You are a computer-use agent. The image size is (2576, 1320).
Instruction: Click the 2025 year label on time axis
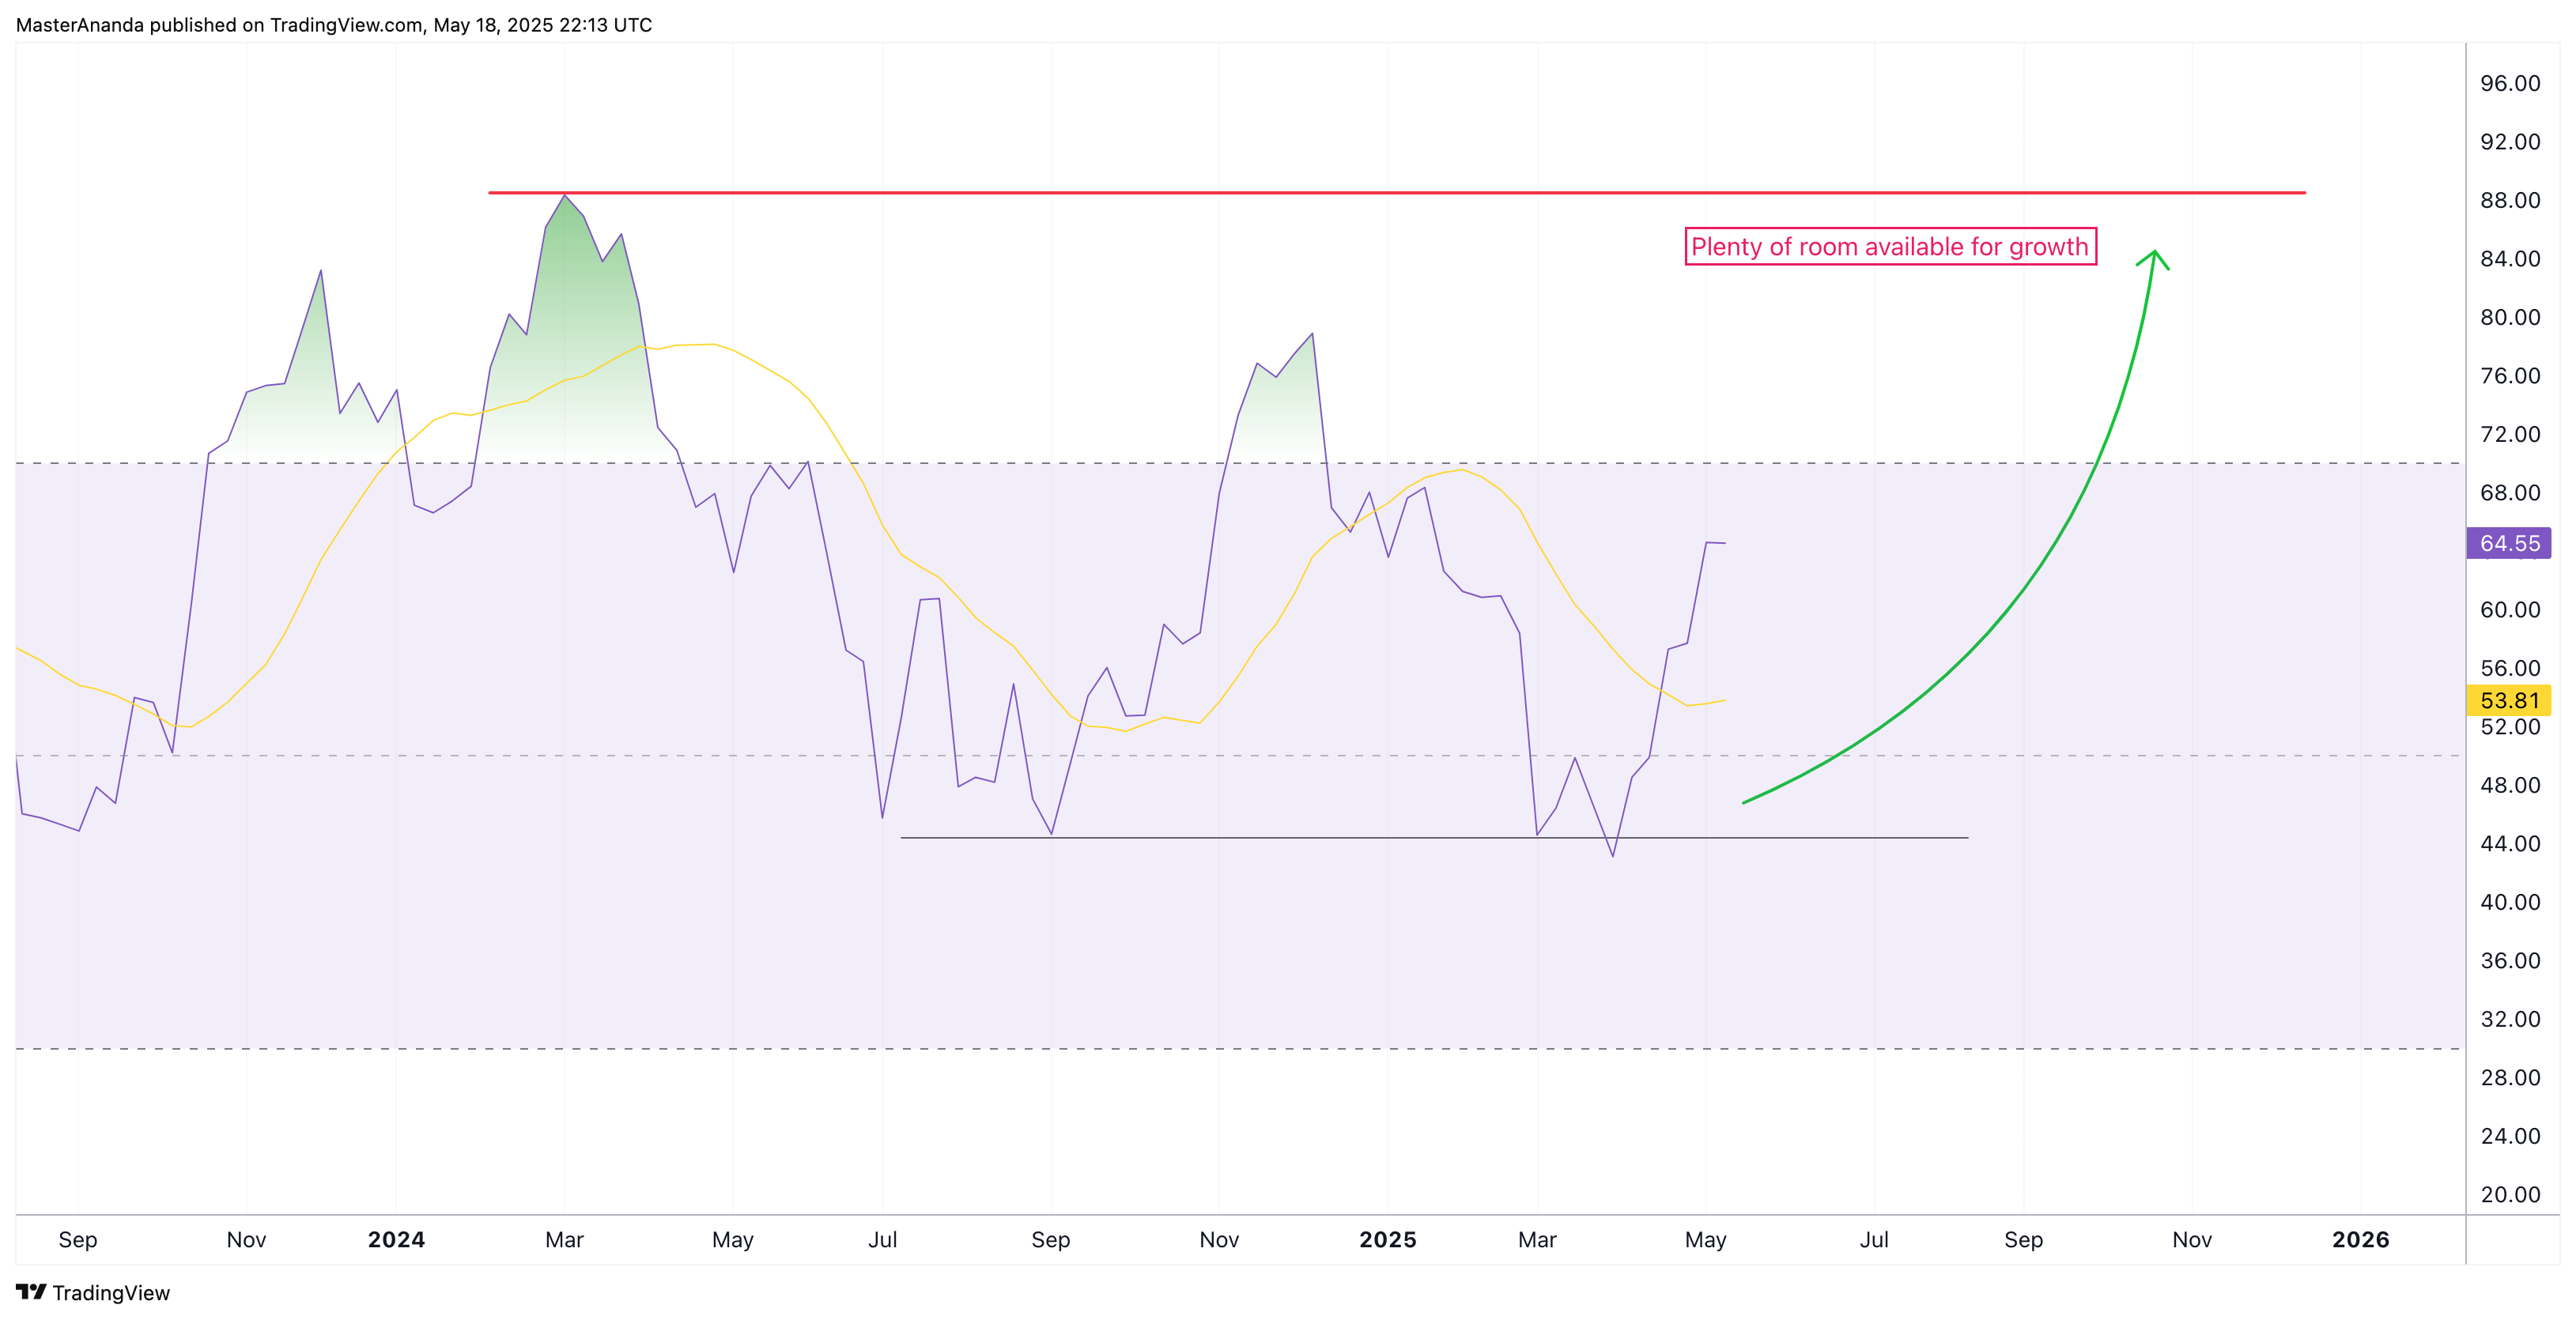1388,1240
